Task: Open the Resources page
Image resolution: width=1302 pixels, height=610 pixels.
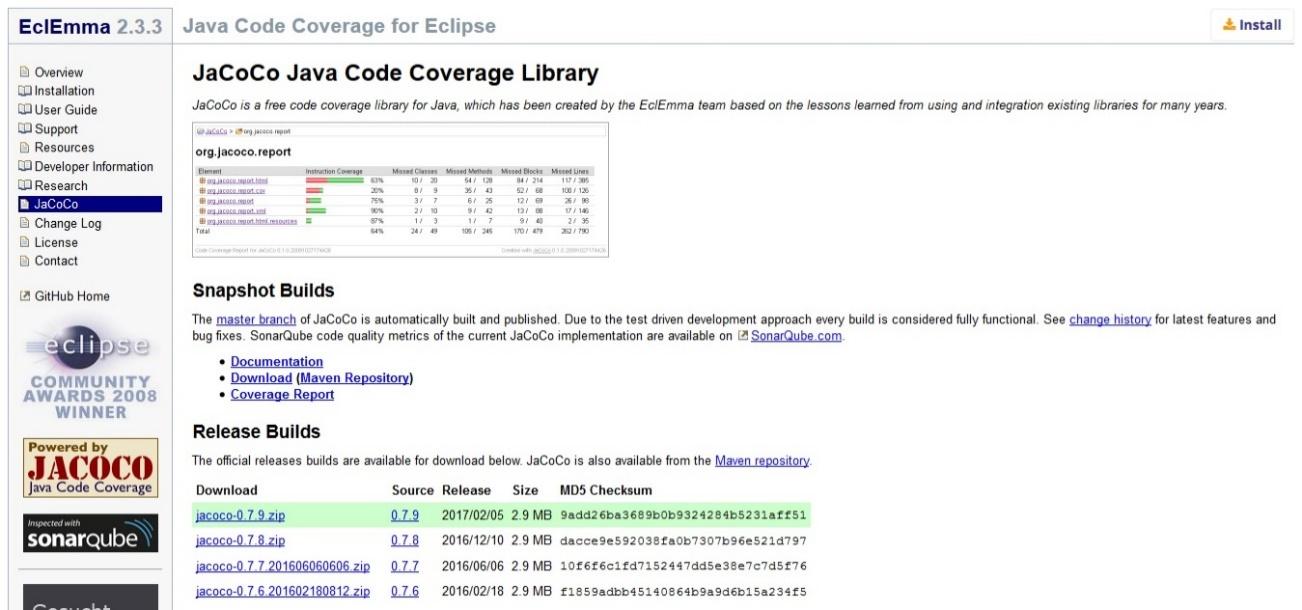Action: click(x=64, y=148)
